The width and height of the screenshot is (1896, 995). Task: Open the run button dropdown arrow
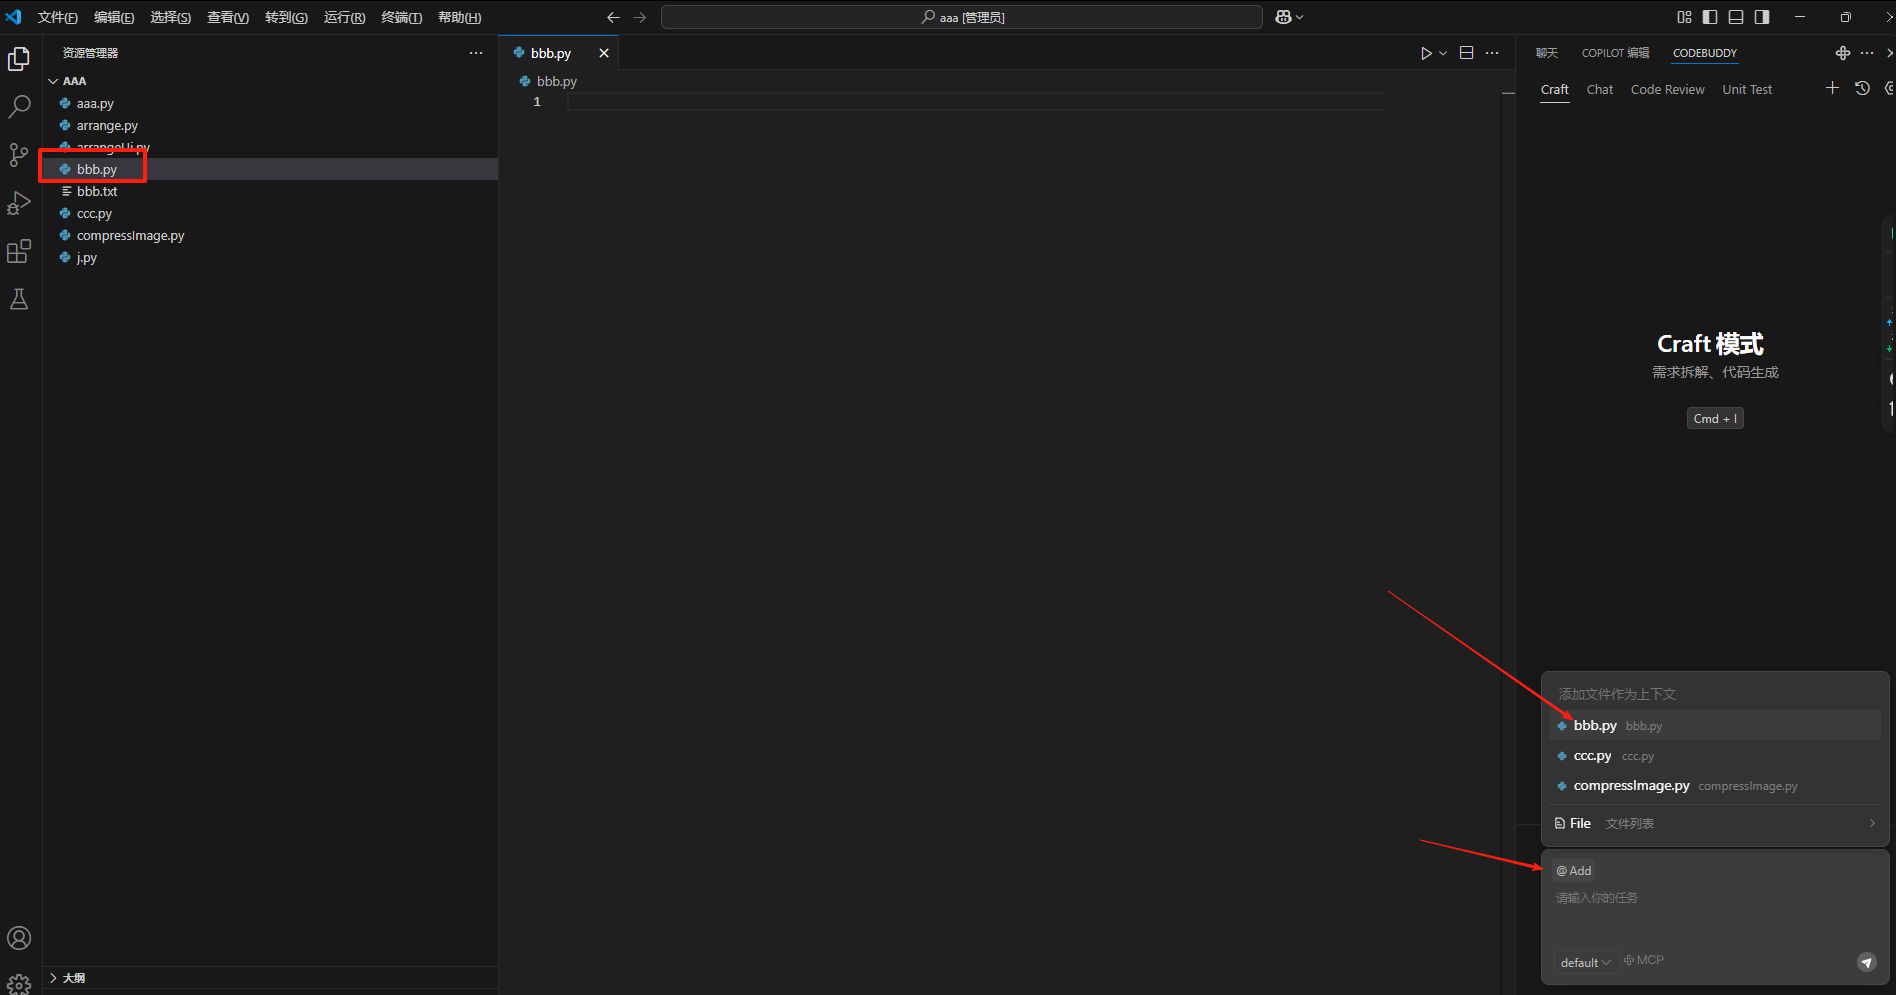point(1442,52)
